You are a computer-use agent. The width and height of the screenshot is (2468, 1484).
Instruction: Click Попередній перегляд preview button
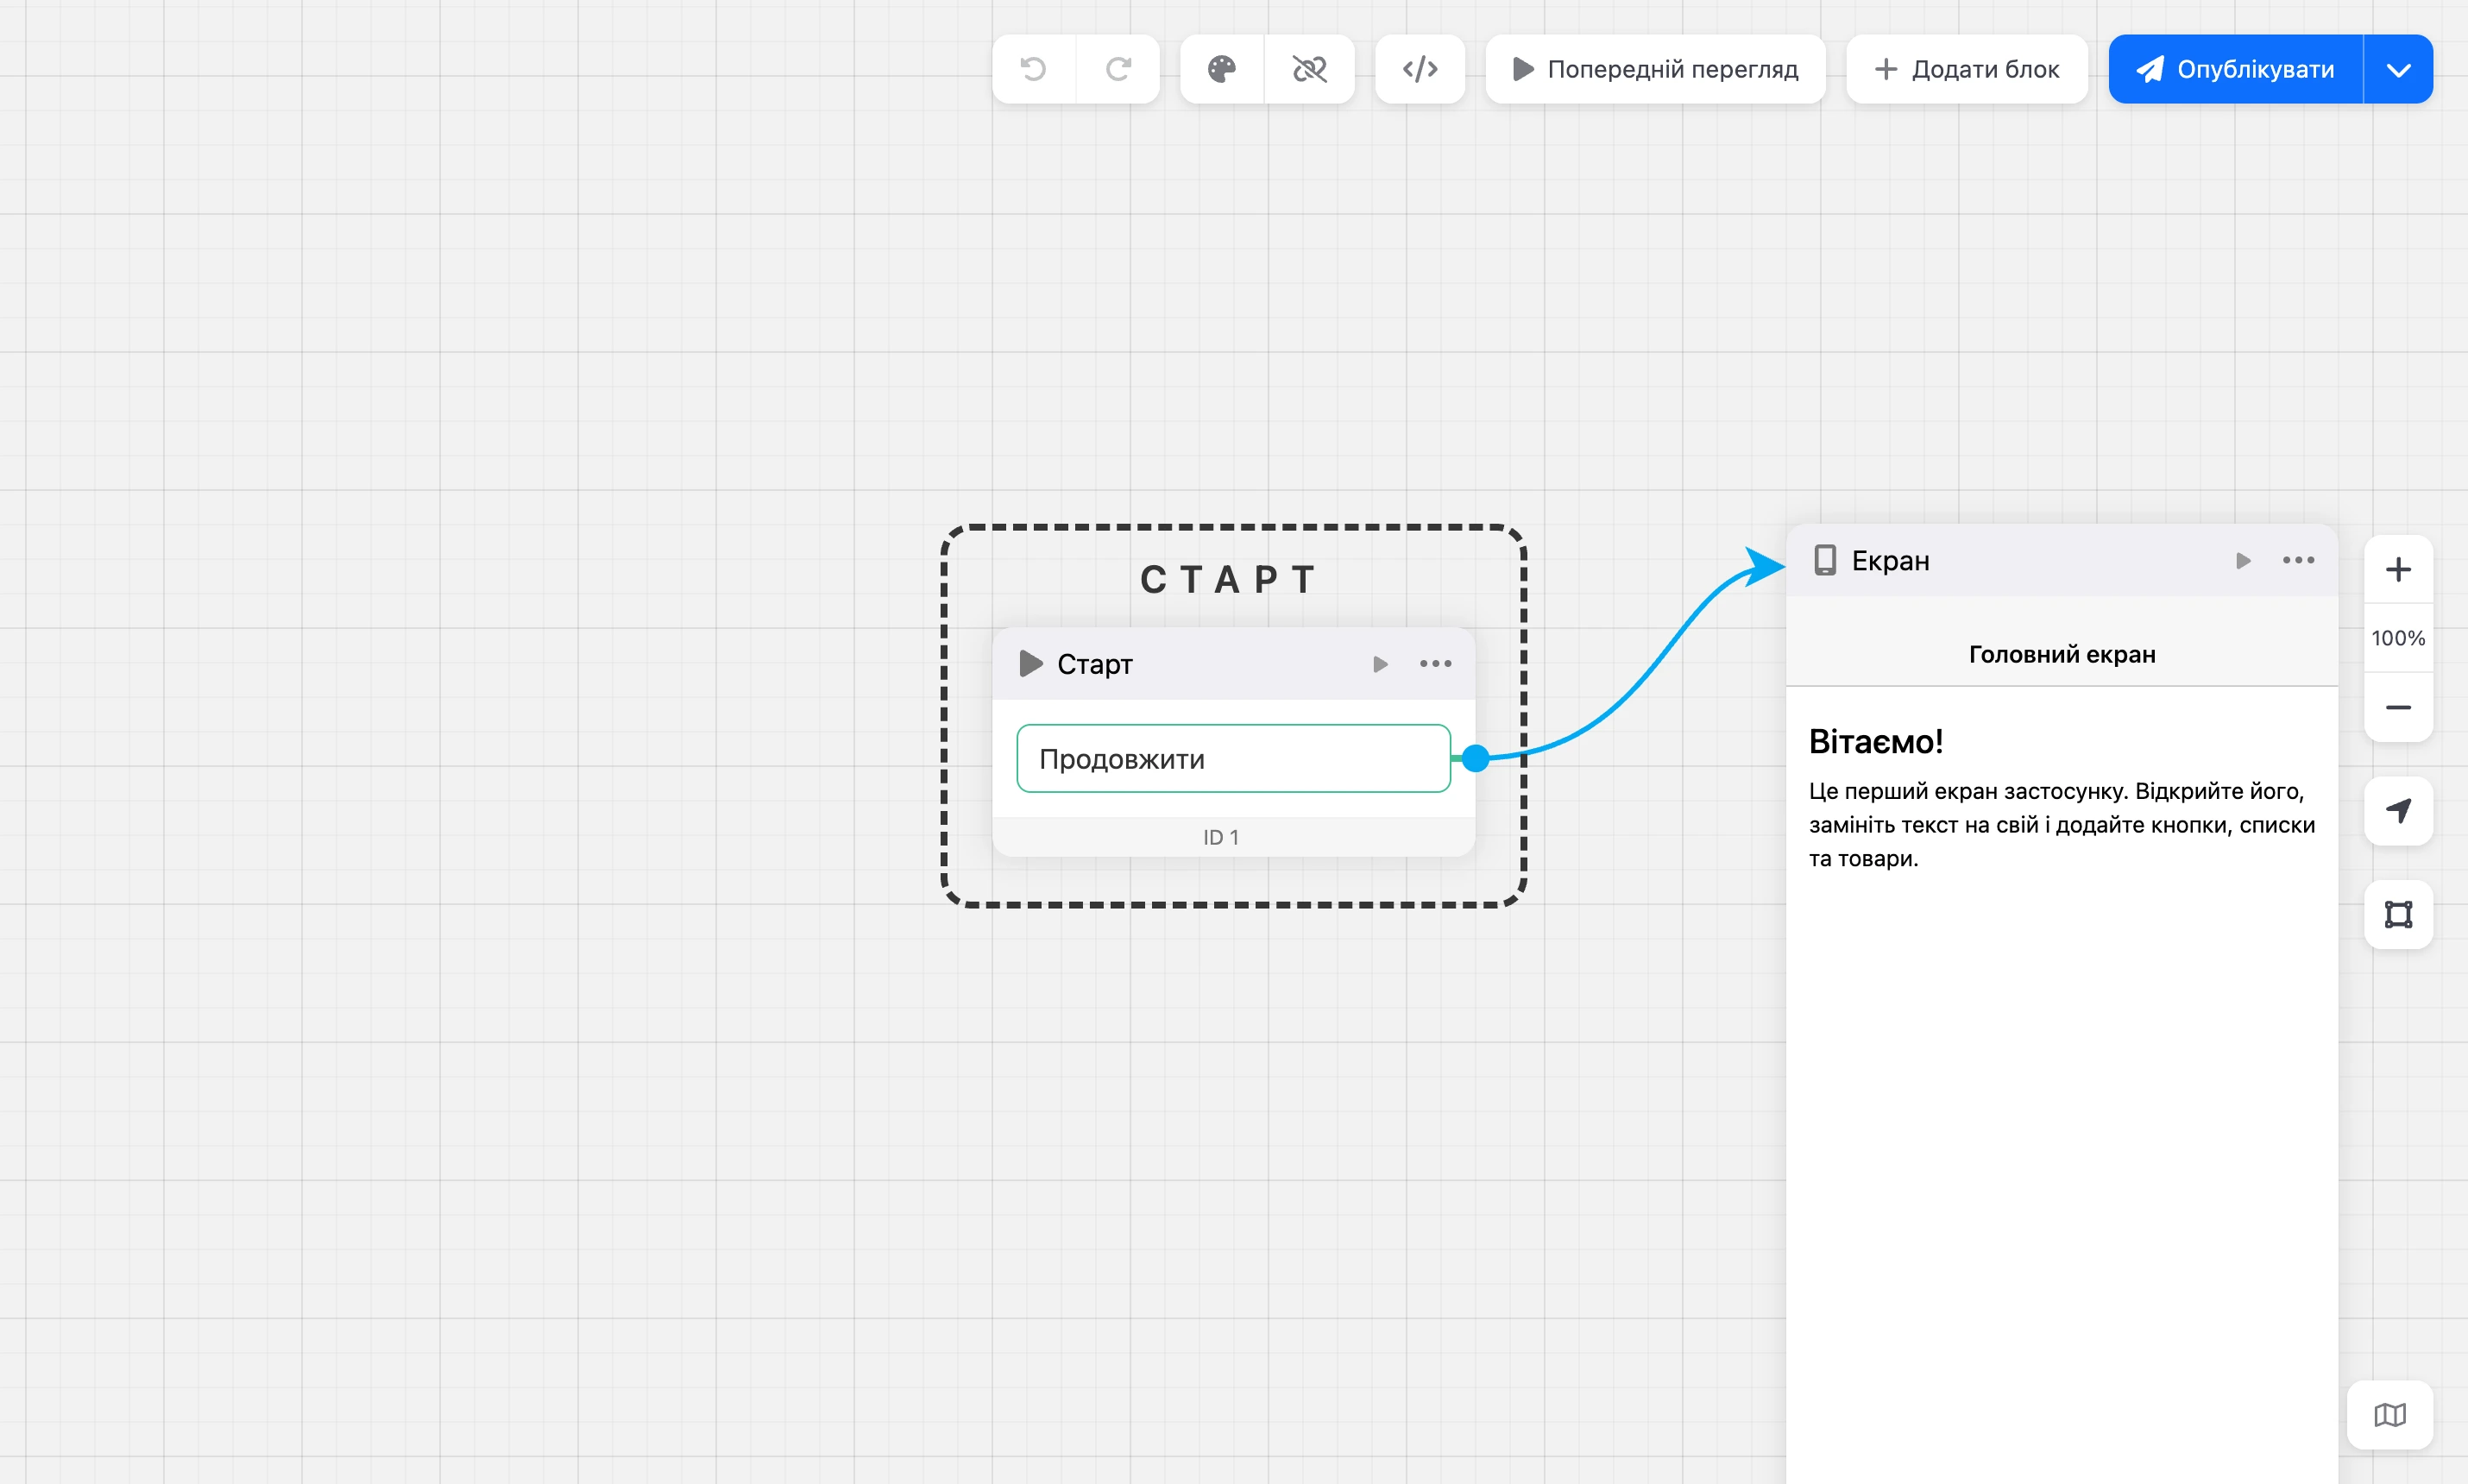[x=1655, y=69]
